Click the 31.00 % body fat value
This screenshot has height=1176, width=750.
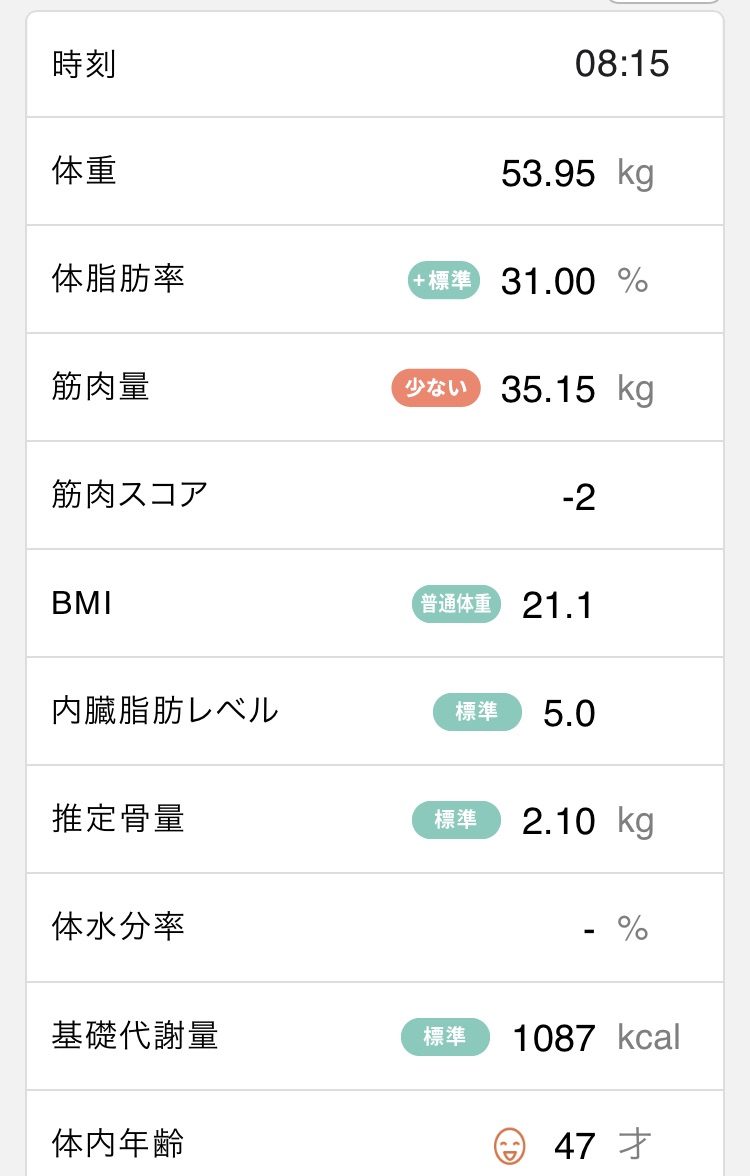coord(574,281)
